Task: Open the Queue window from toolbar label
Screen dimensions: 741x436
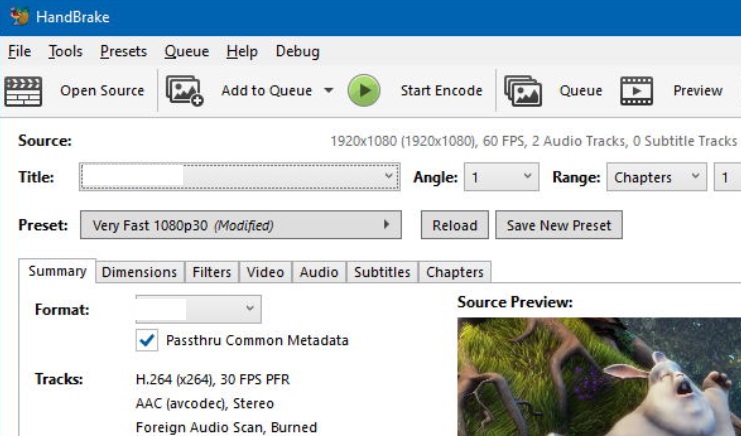Action: 581,91
